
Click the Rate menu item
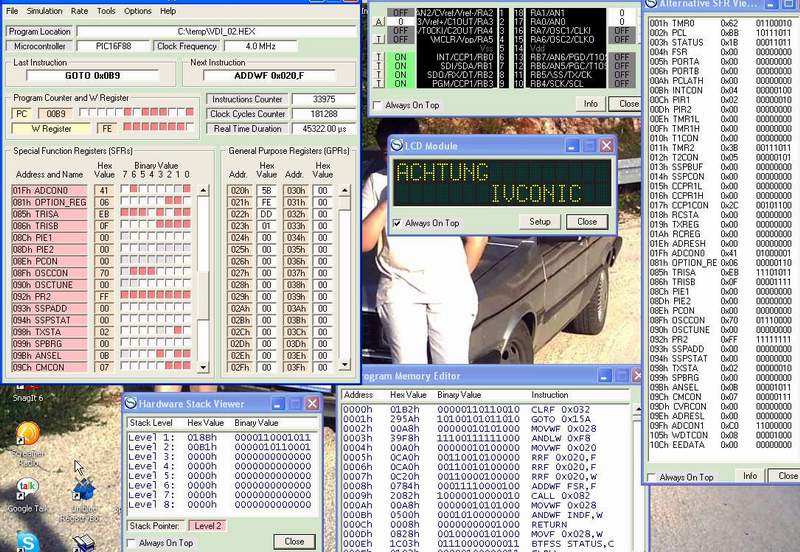(79, 11)
